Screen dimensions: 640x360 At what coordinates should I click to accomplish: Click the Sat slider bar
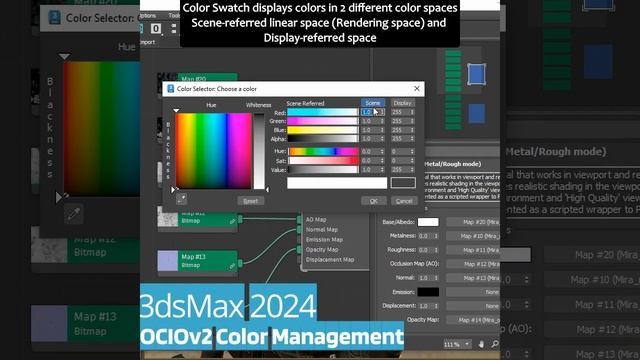(323, 161)
